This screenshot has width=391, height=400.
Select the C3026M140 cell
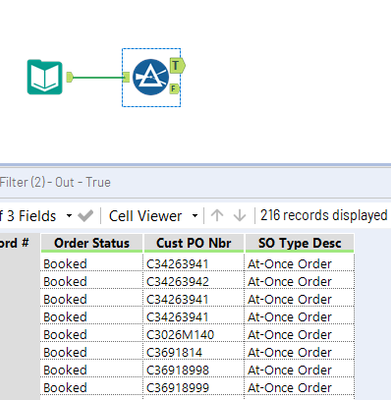click(x=194, y=335)
